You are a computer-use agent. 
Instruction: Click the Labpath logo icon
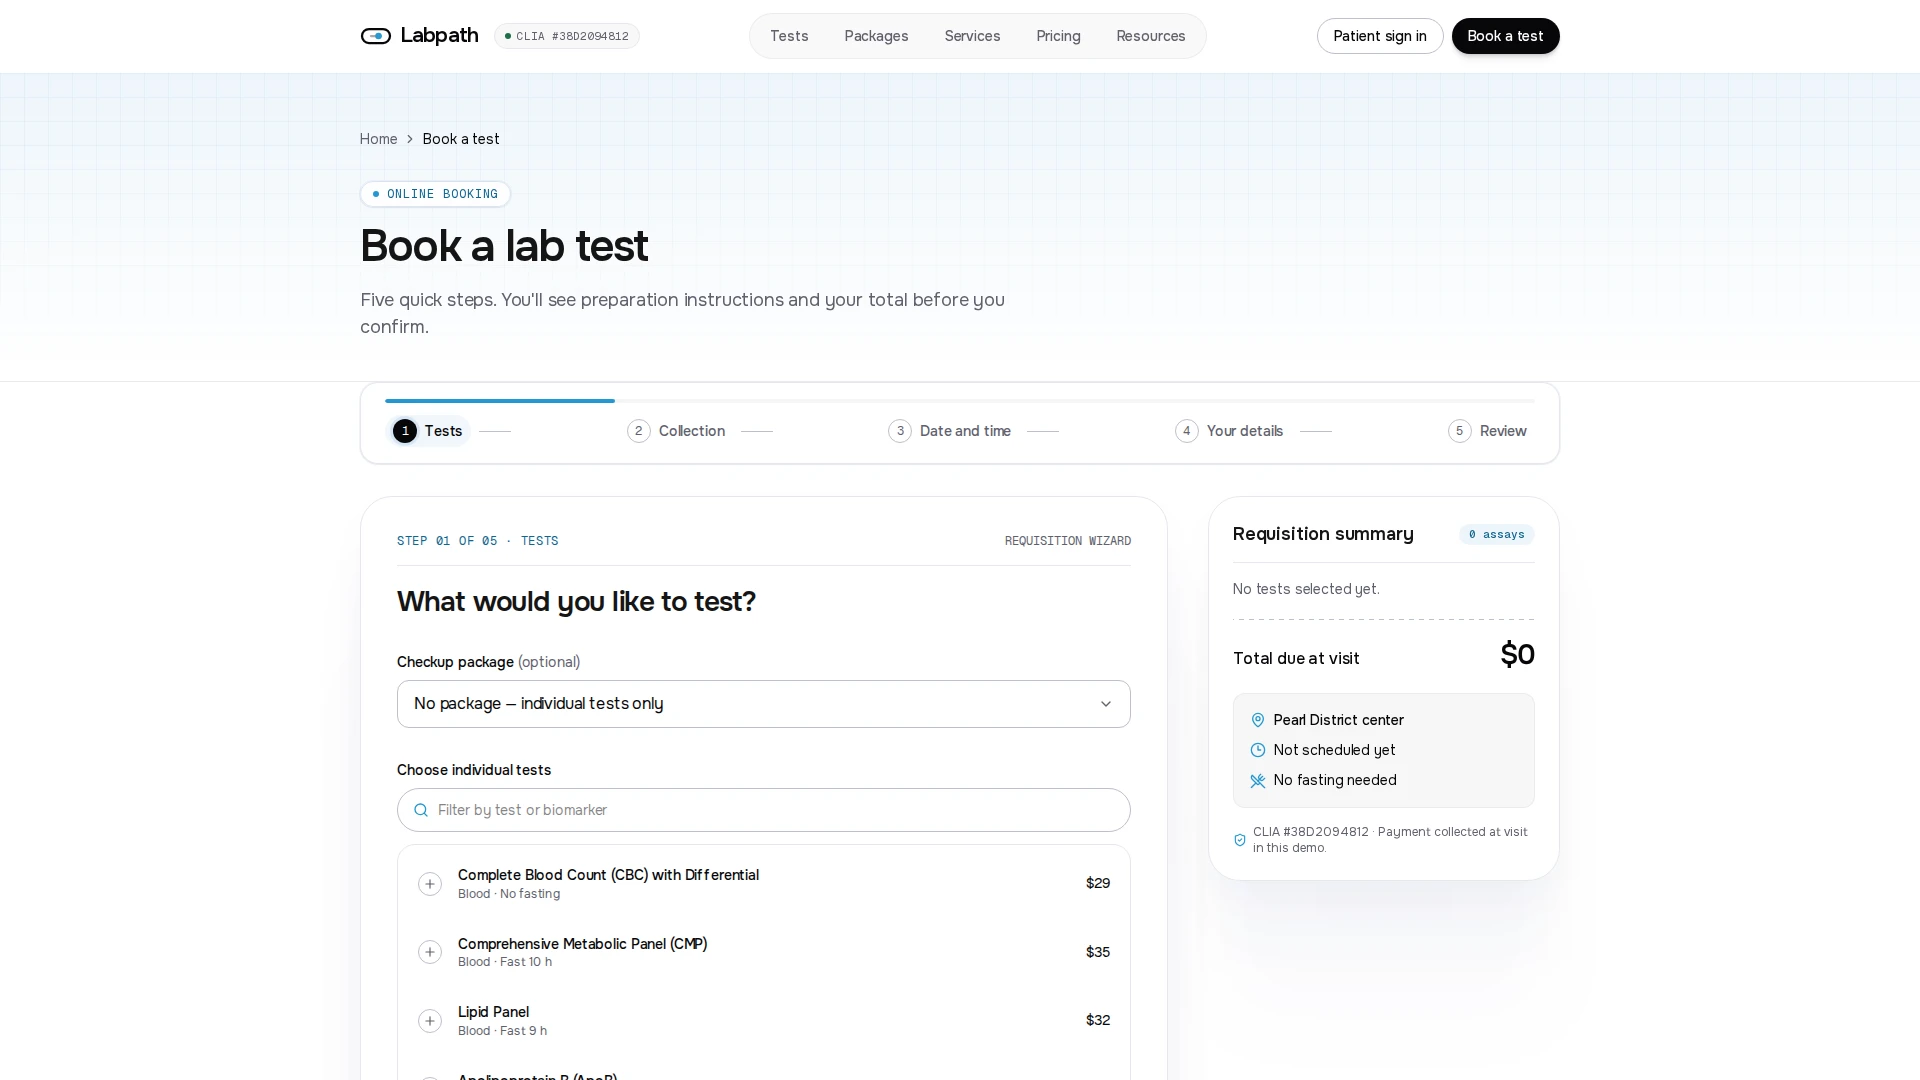click(x=376, y=36)
